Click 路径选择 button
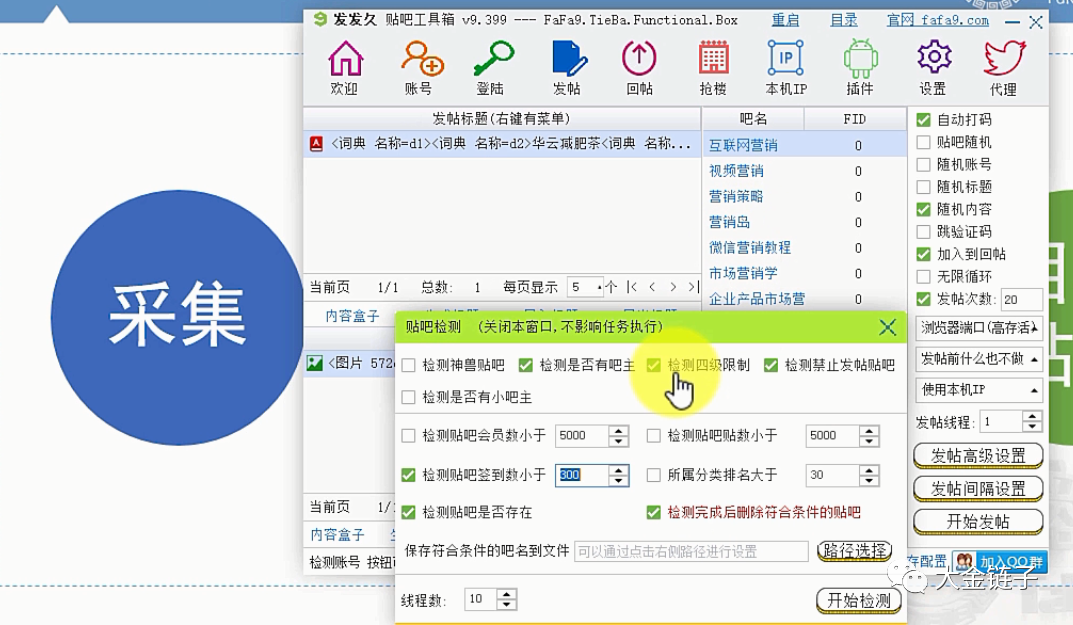Screen dimensions: 1073x625 pos(855,551)
